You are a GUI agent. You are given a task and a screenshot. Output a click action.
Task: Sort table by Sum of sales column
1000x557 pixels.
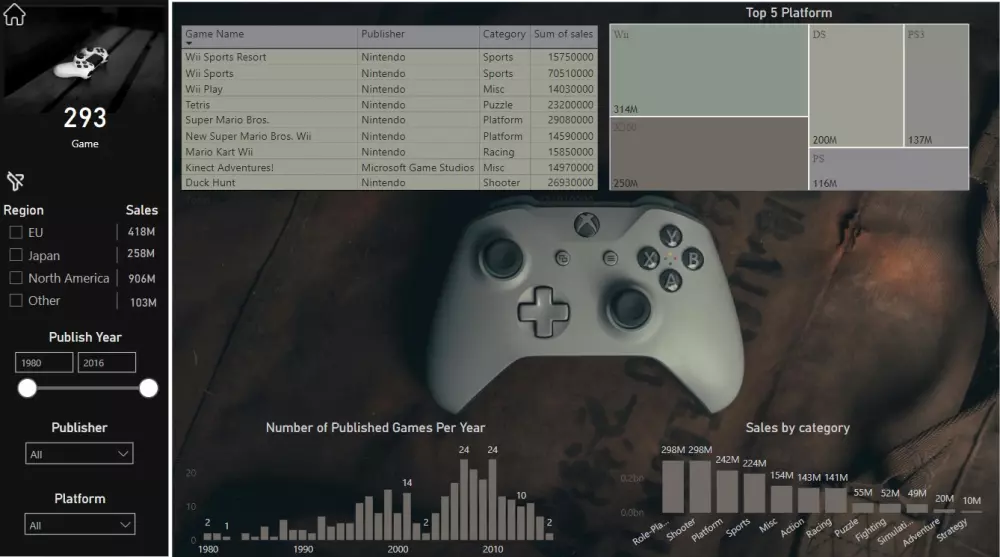coord(563,34)
